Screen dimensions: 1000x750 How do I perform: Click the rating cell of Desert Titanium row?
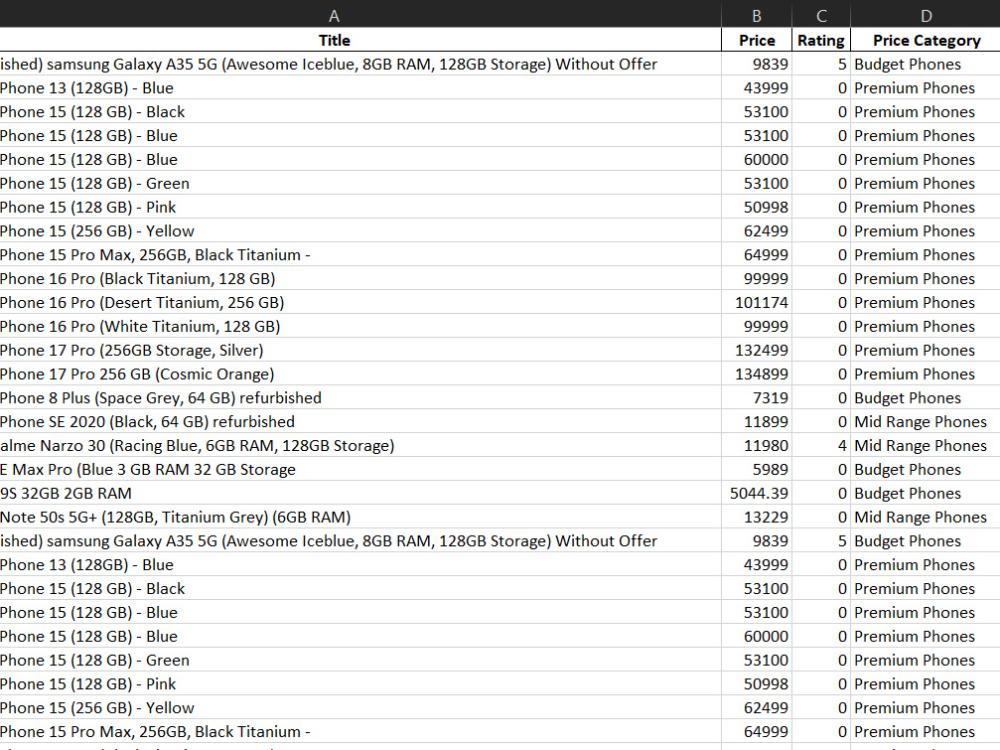tap(821, 302)
